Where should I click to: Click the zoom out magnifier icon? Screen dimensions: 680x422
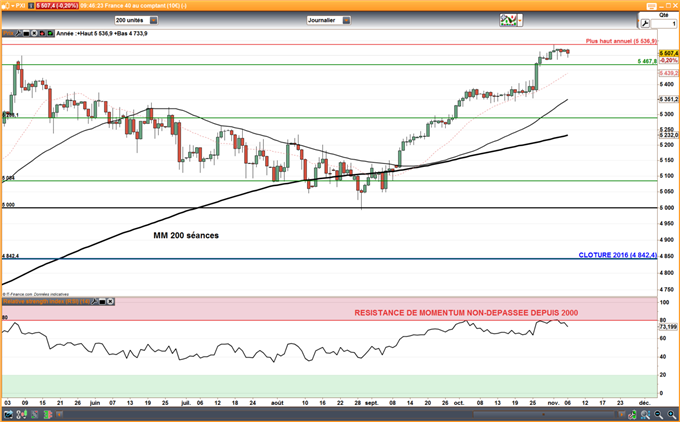tap(659, 415)
